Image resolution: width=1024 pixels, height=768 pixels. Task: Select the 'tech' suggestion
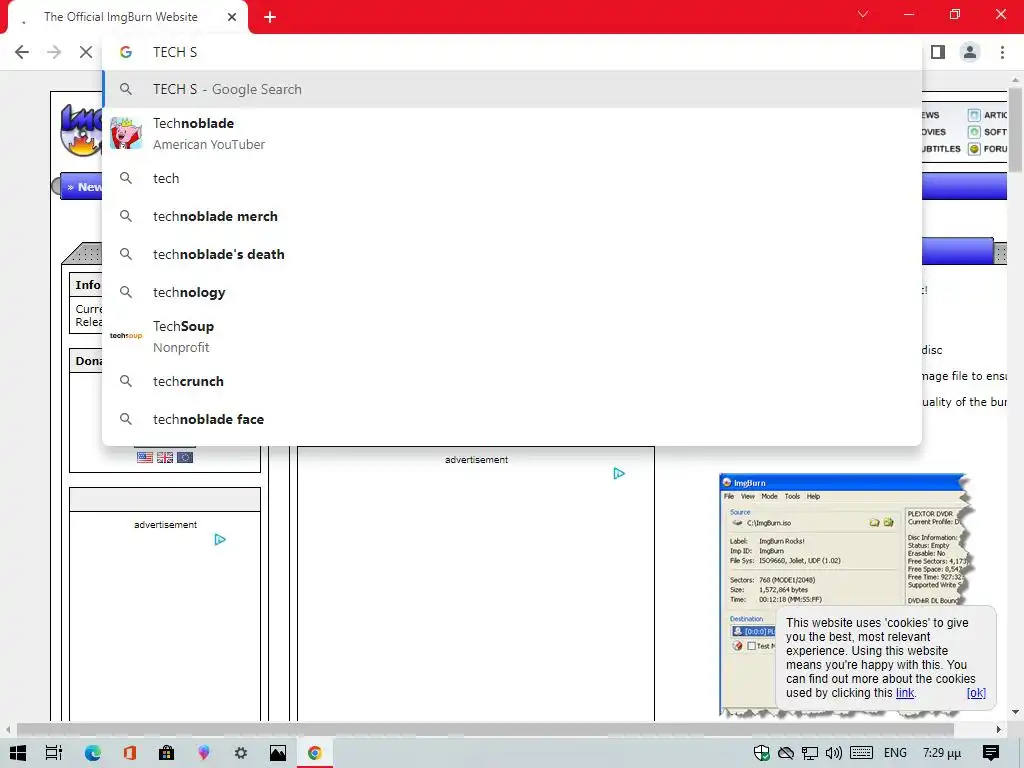[512, 178]
